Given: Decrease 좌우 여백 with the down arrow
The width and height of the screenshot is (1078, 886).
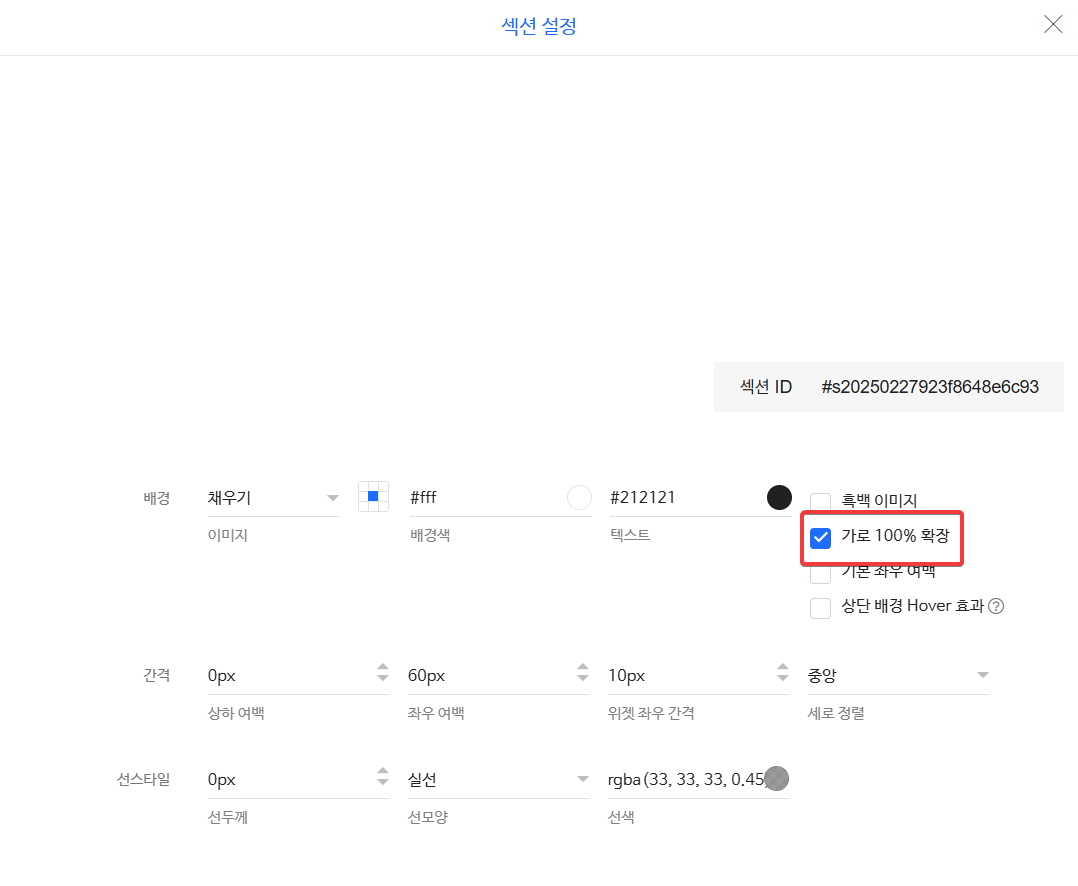Looking at the screenshot, I should (582, 681).
